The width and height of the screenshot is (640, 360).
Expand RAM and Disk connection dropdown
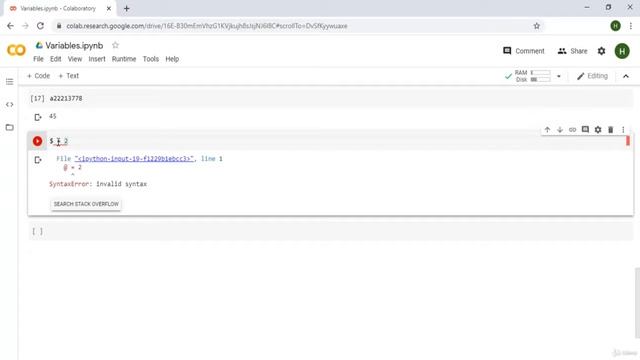[559, 76]
